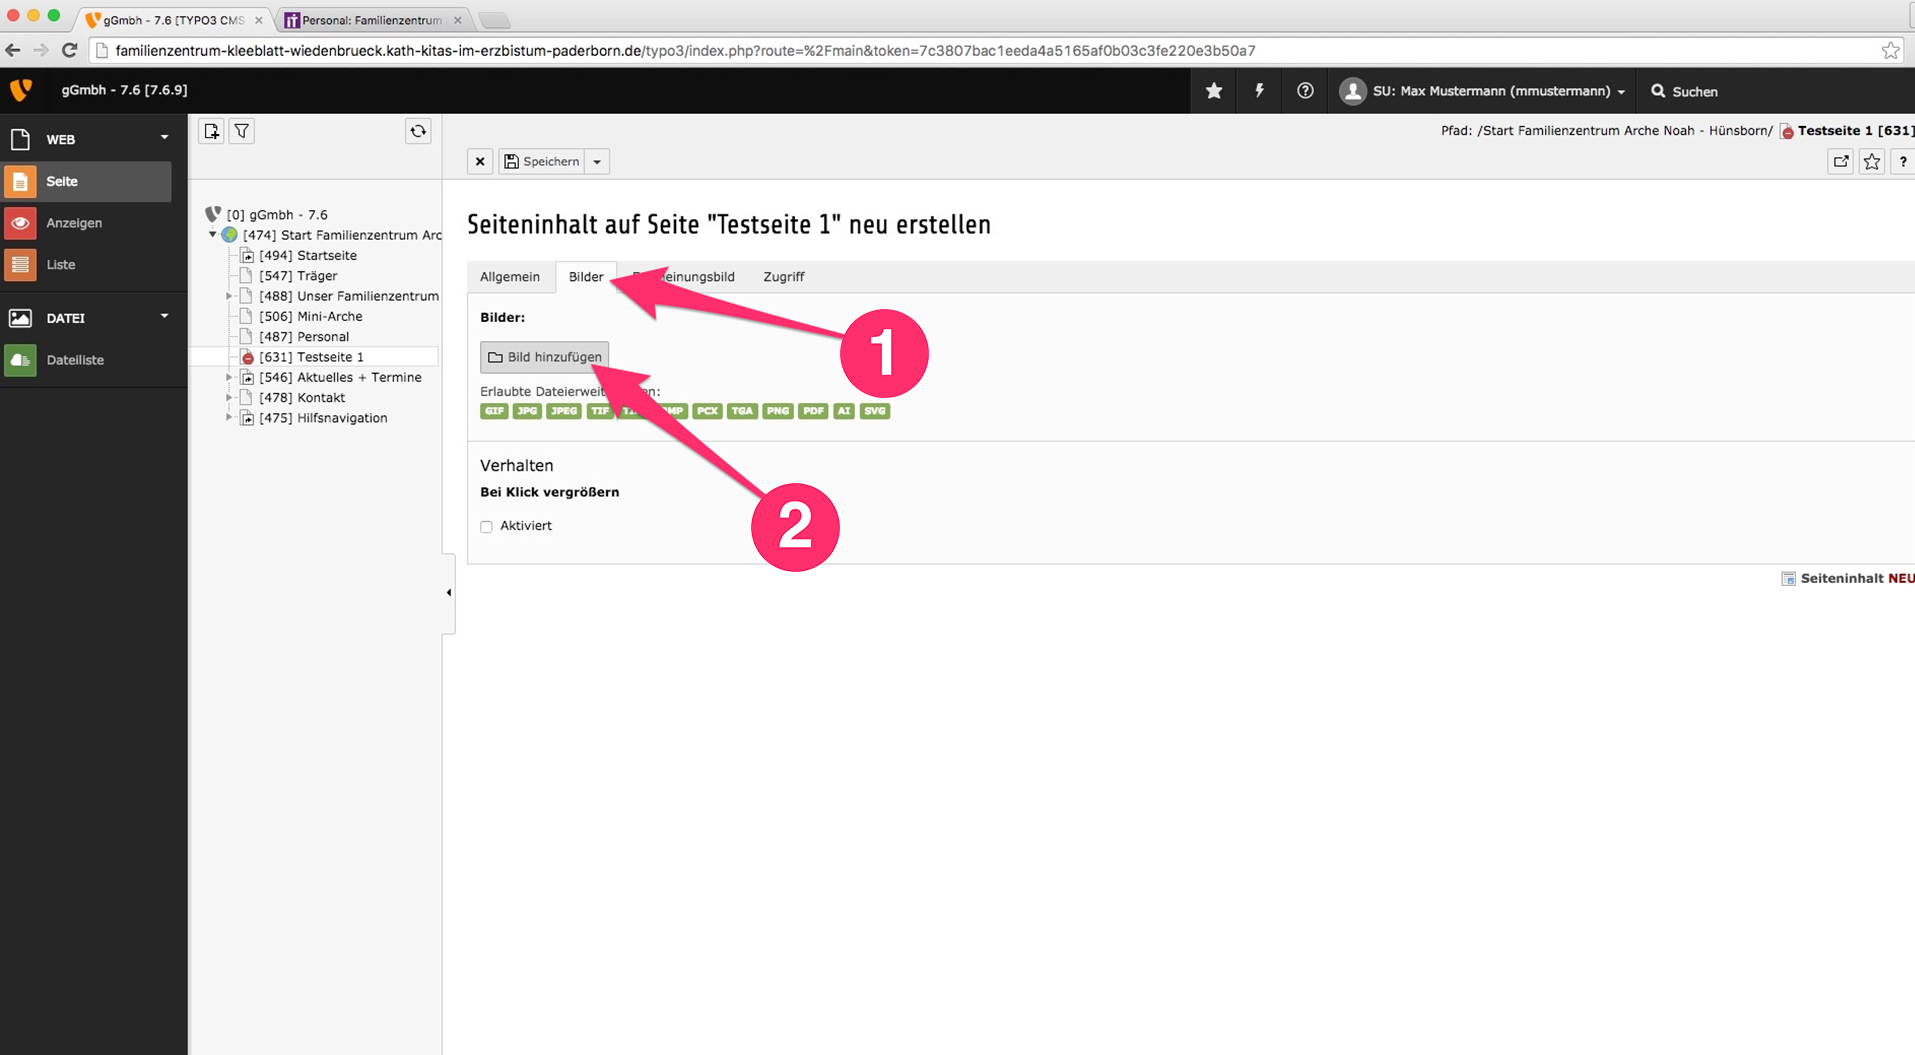1915x1055 pixels.
Task: Open record in new window icon
Action: pos(1840,161)
